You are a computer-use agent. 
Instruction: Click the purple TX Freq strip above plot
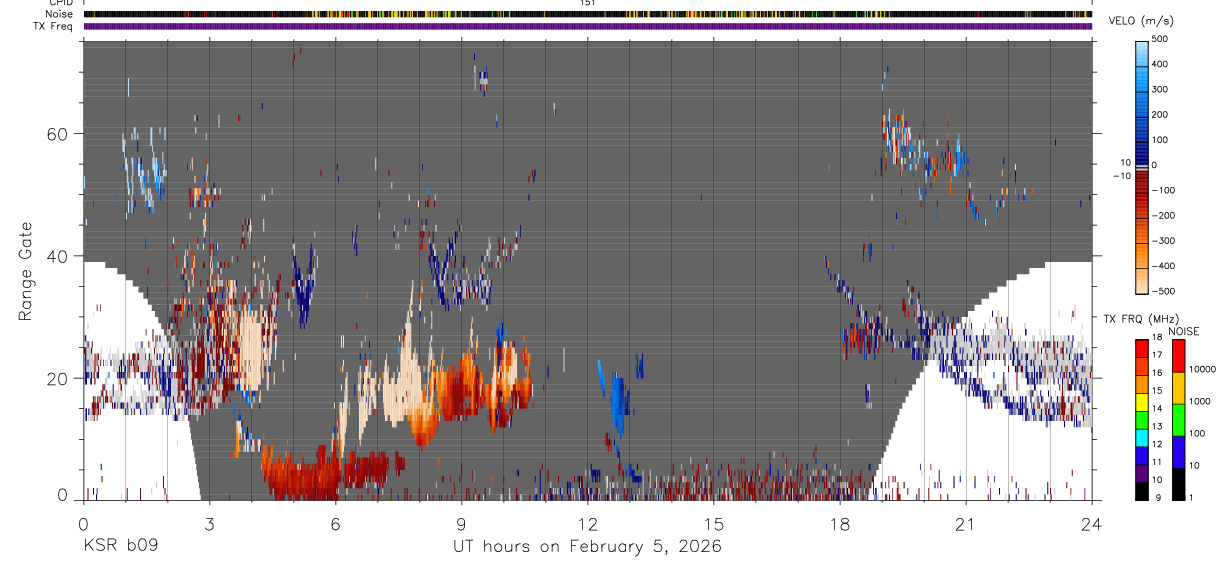tap(588, 26)
